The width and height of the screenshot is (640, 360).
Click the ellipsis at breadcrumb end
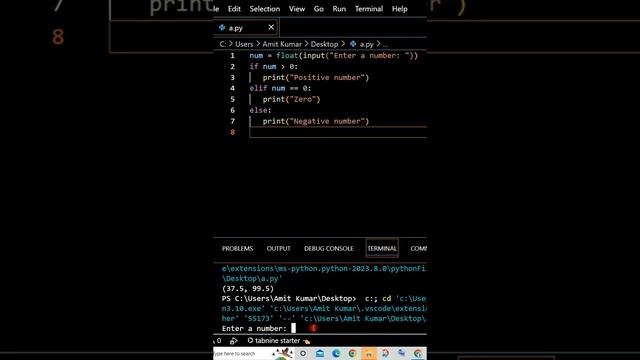385,44
